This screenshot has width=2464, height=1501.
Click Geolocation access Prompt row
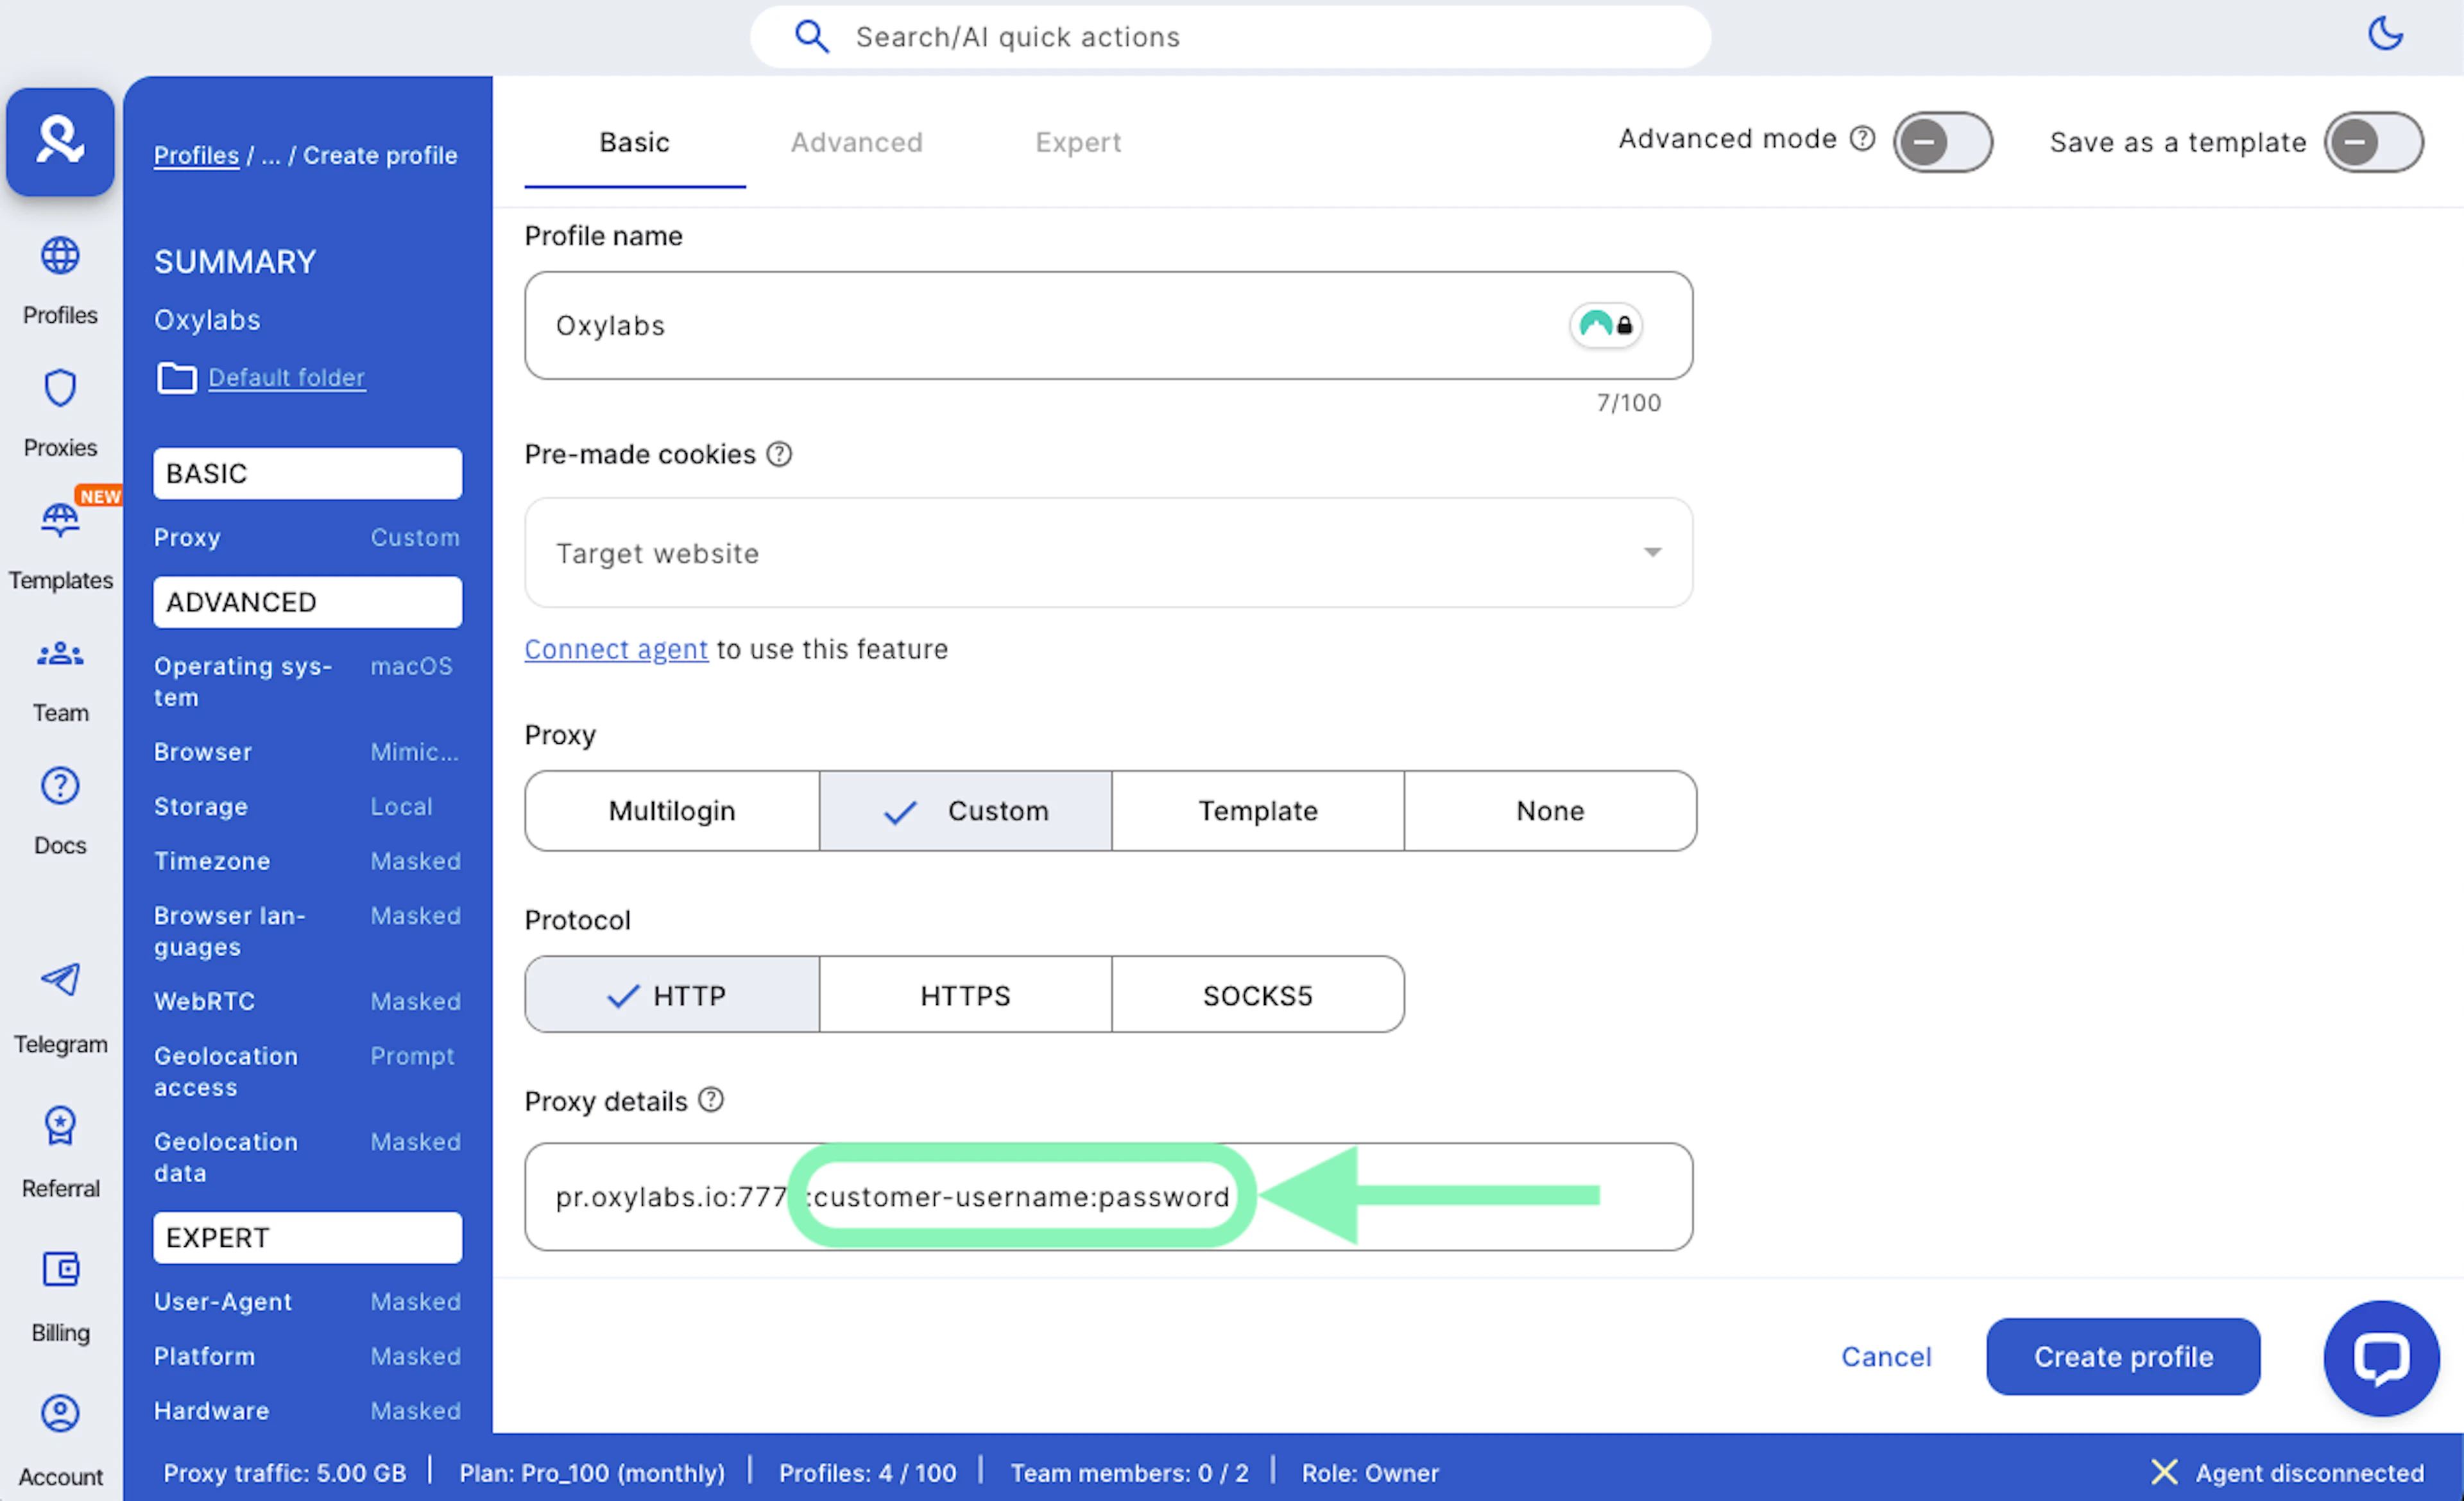point(307,1071)
